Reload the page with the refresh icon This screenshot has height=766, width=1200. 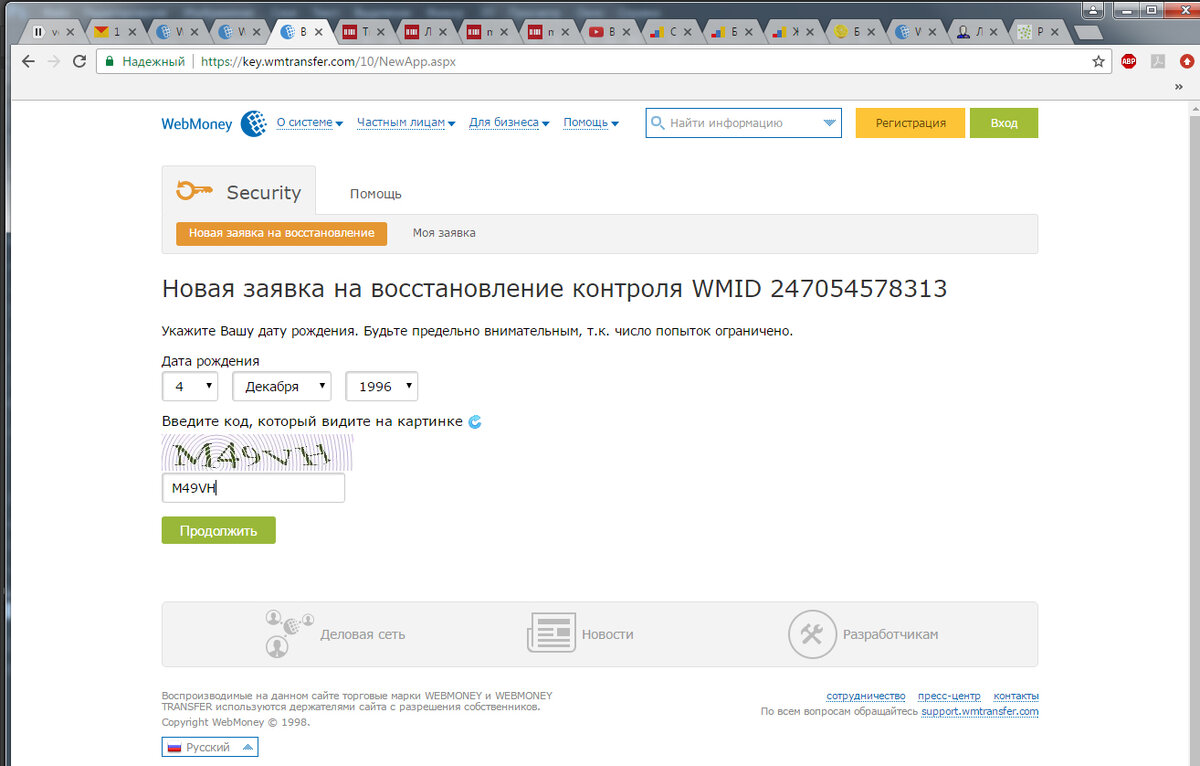click(x=80, y=61)
